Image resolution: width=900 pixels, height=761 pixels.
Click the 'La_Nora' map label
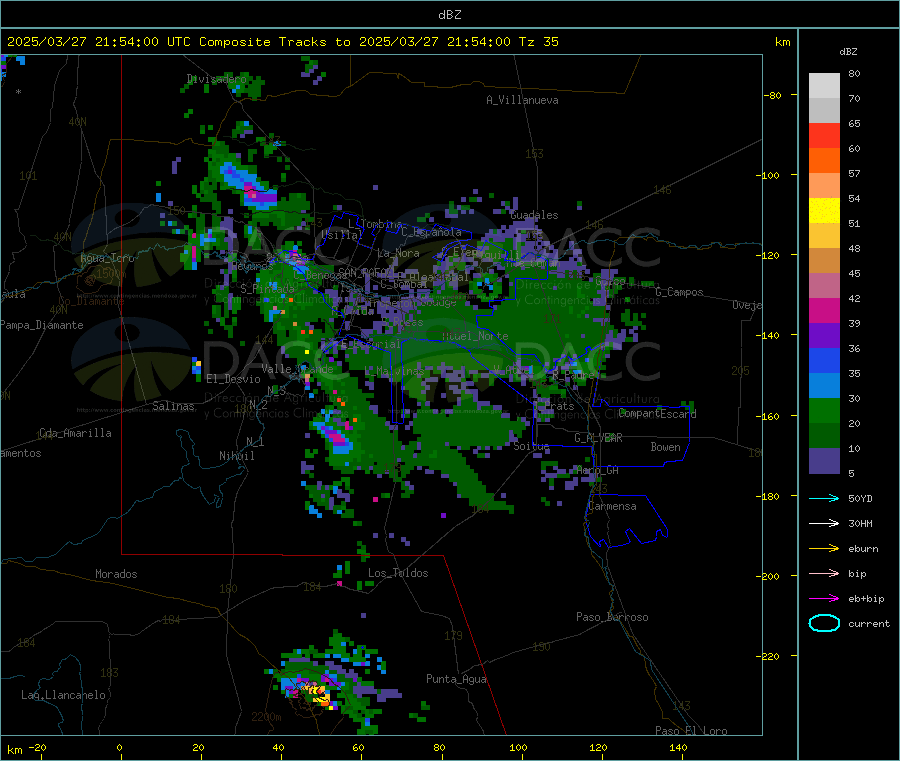[x=398, y=253]
